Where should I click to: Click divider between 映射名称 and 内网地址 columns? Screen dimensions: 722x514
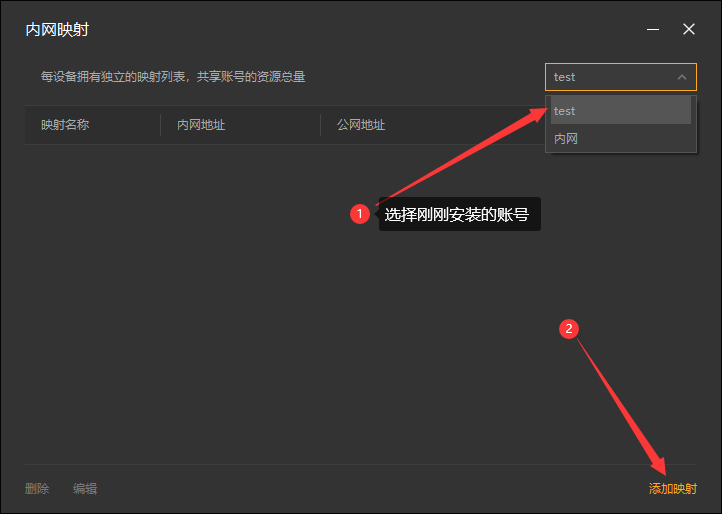(160, 125)
